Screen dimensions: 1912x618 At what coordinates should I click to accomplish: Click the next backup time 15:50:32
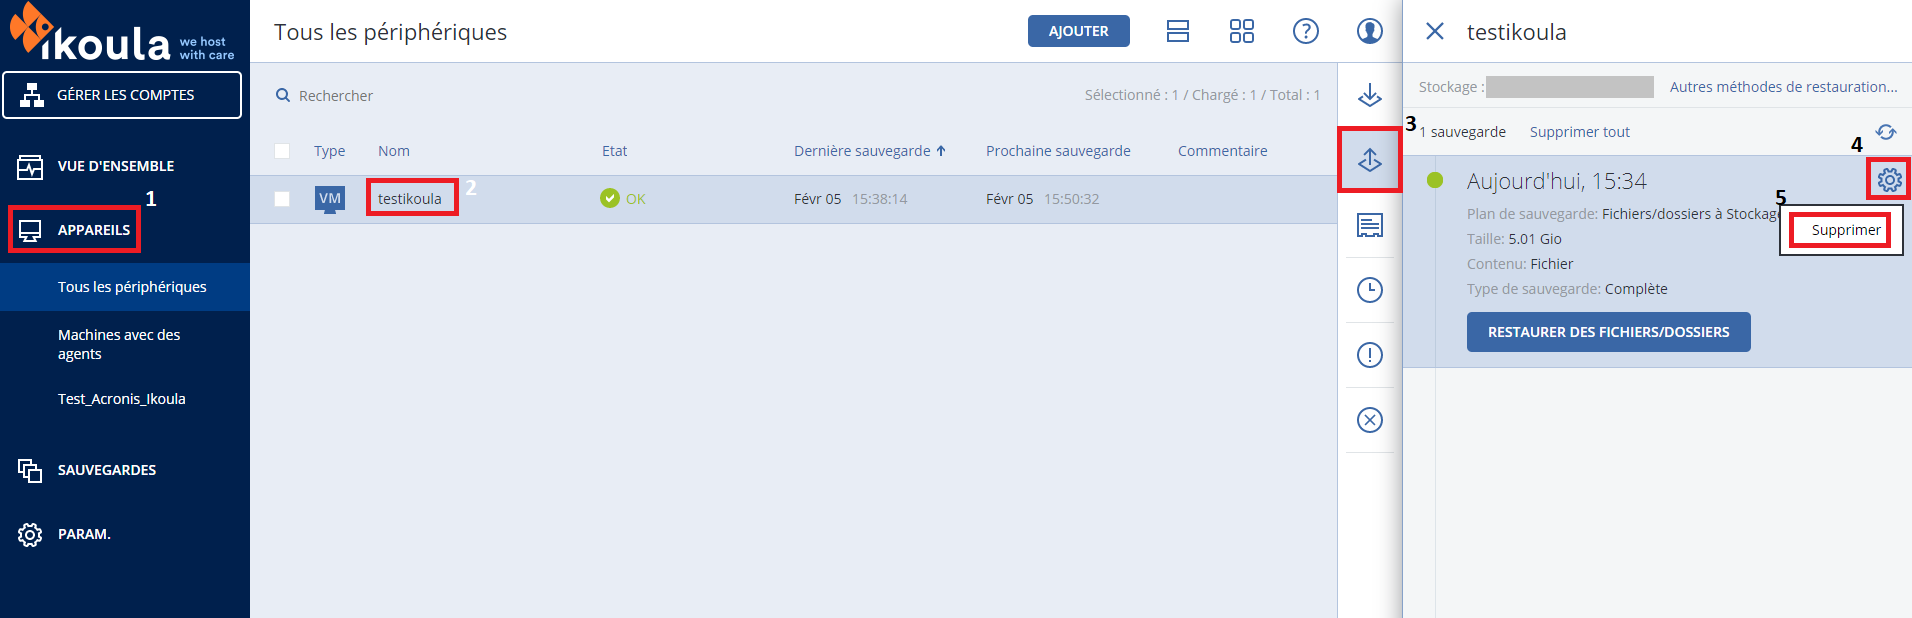[1071, 199]
